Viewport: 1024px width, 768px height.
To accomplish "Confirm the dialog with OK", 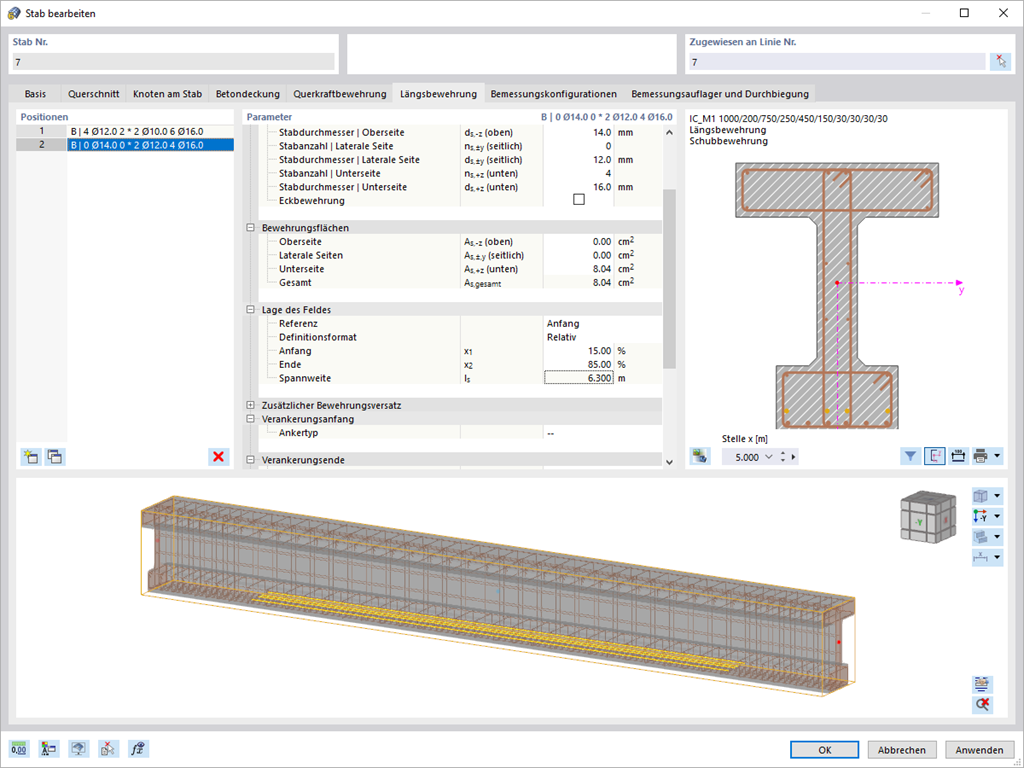I will [x=824, y=749].
